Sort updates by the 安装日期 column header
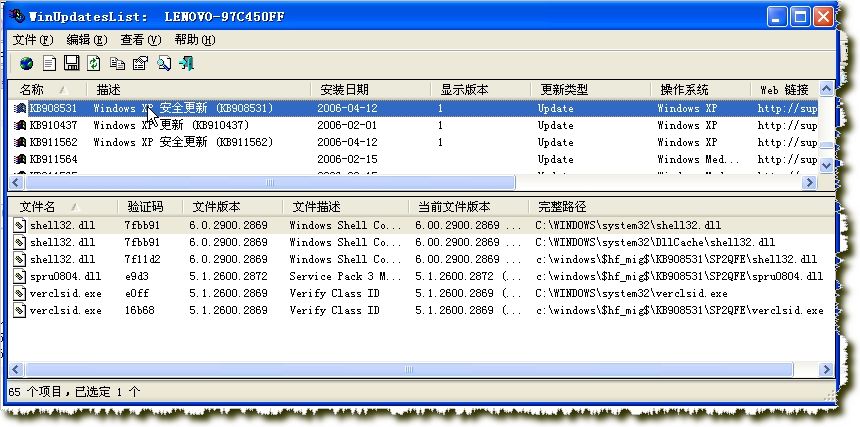 371,89
